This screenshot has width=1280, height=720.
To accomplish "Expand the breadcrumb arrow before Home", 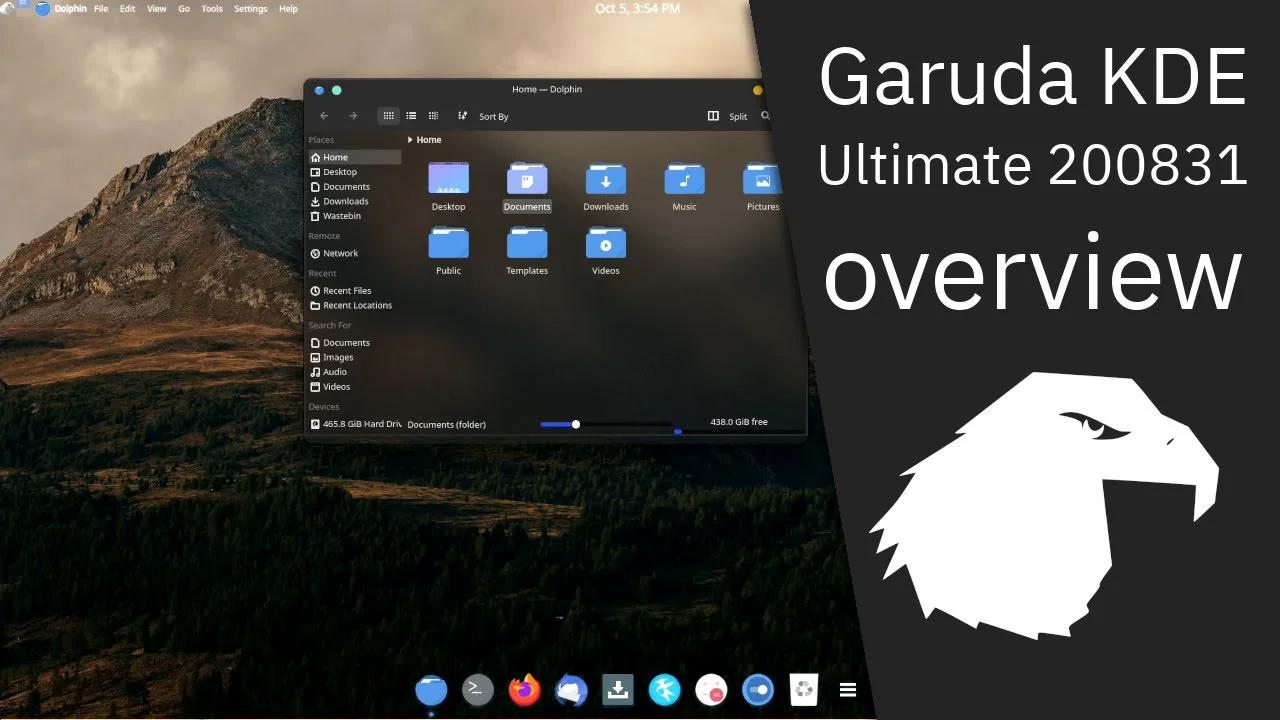I will [x=410, y=140].
